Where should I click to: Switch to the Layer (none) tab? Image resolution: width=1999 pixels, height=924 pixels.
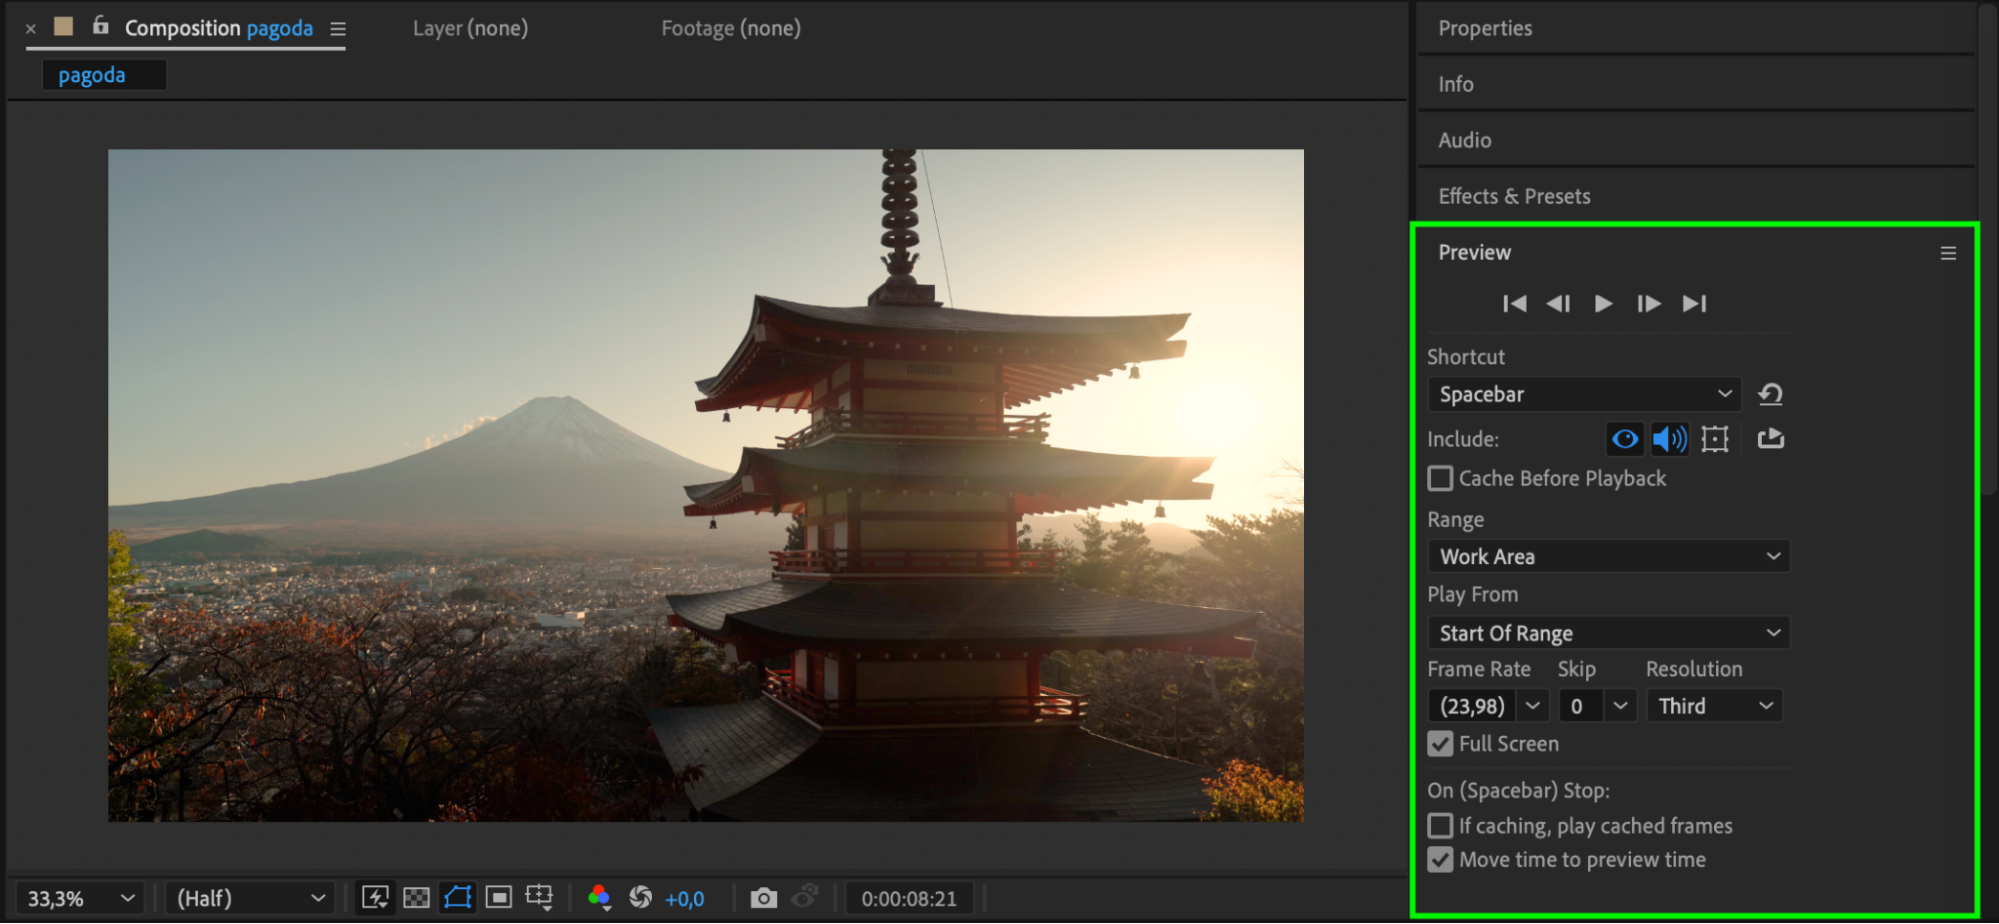coord(470,28)
